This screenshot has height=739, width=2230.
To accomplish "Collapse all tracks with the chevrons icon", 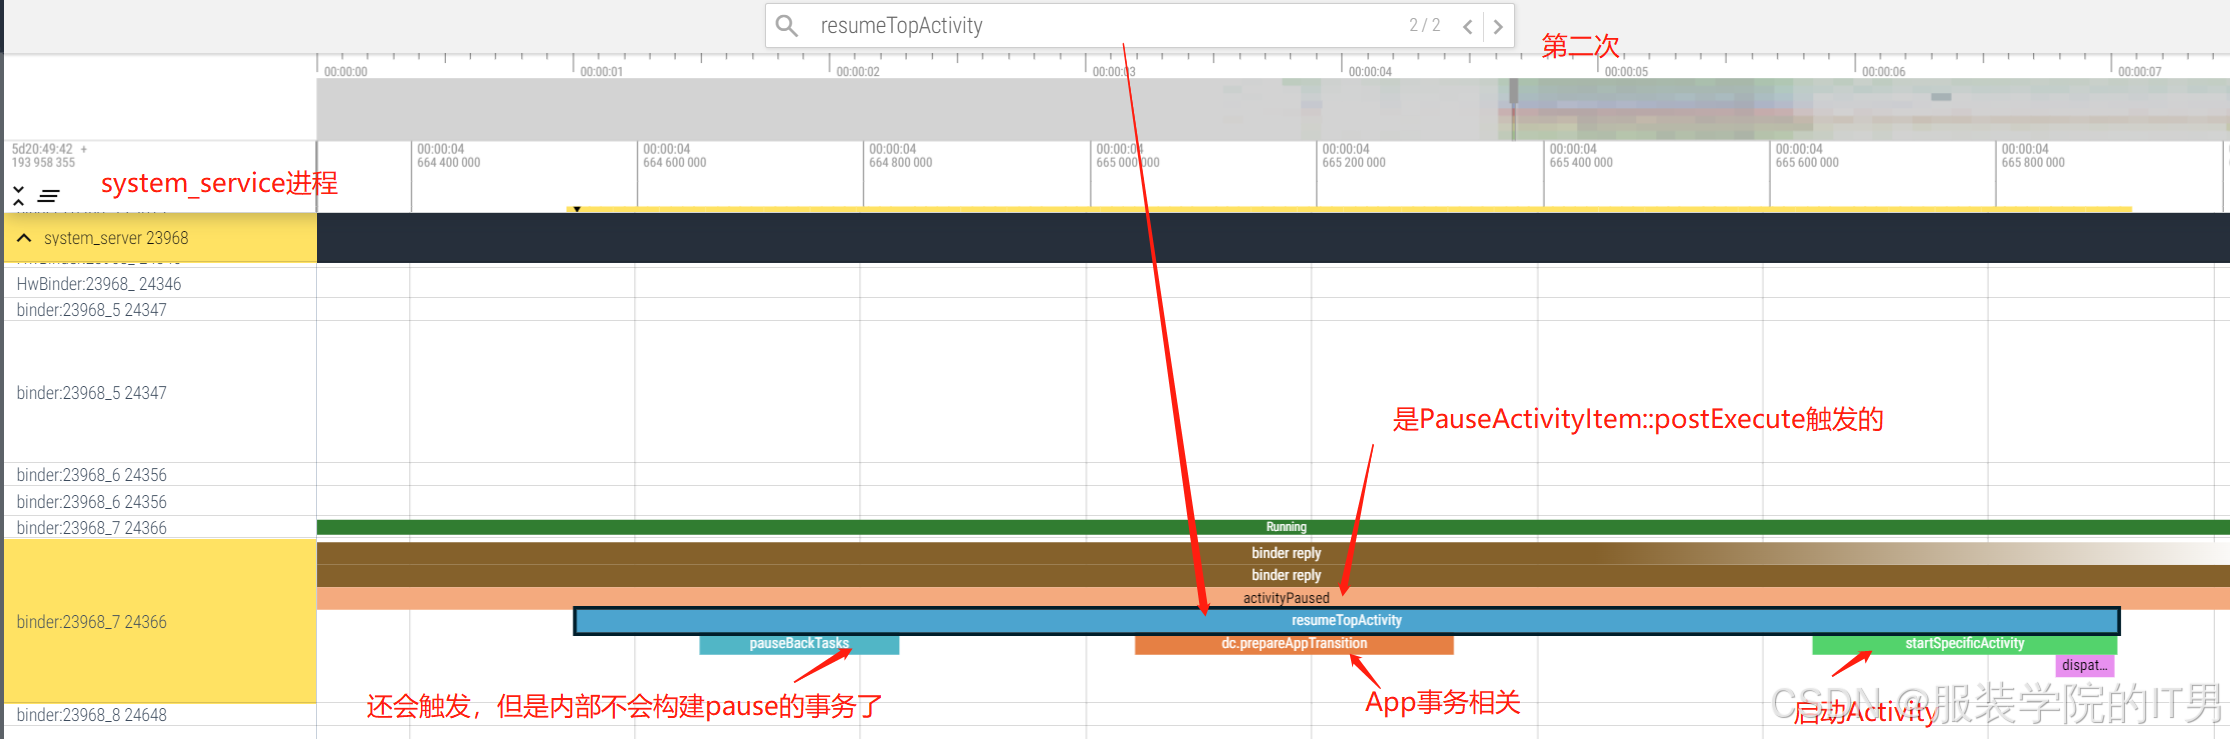I will click(x=18, y=195).
